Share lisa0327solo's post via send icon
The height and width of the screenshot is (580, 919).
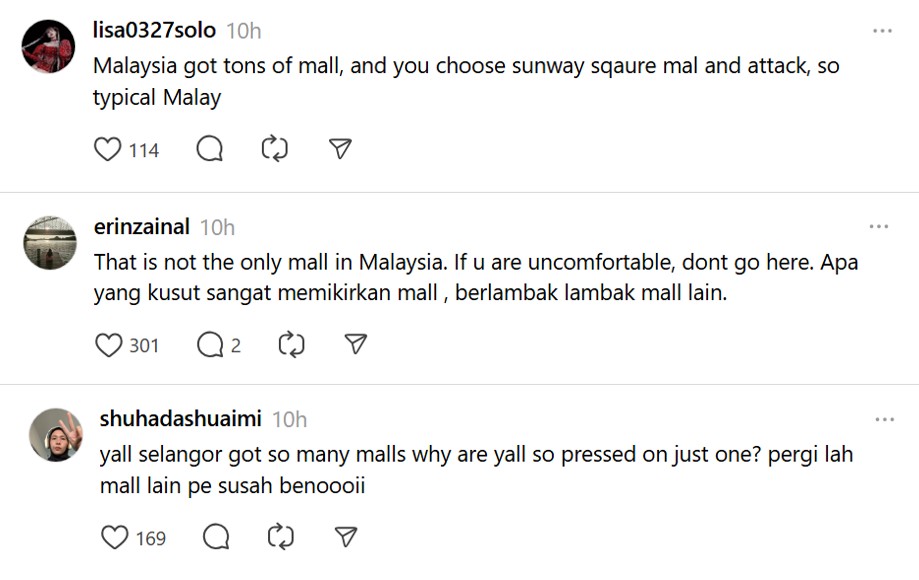tap(340, 150)
